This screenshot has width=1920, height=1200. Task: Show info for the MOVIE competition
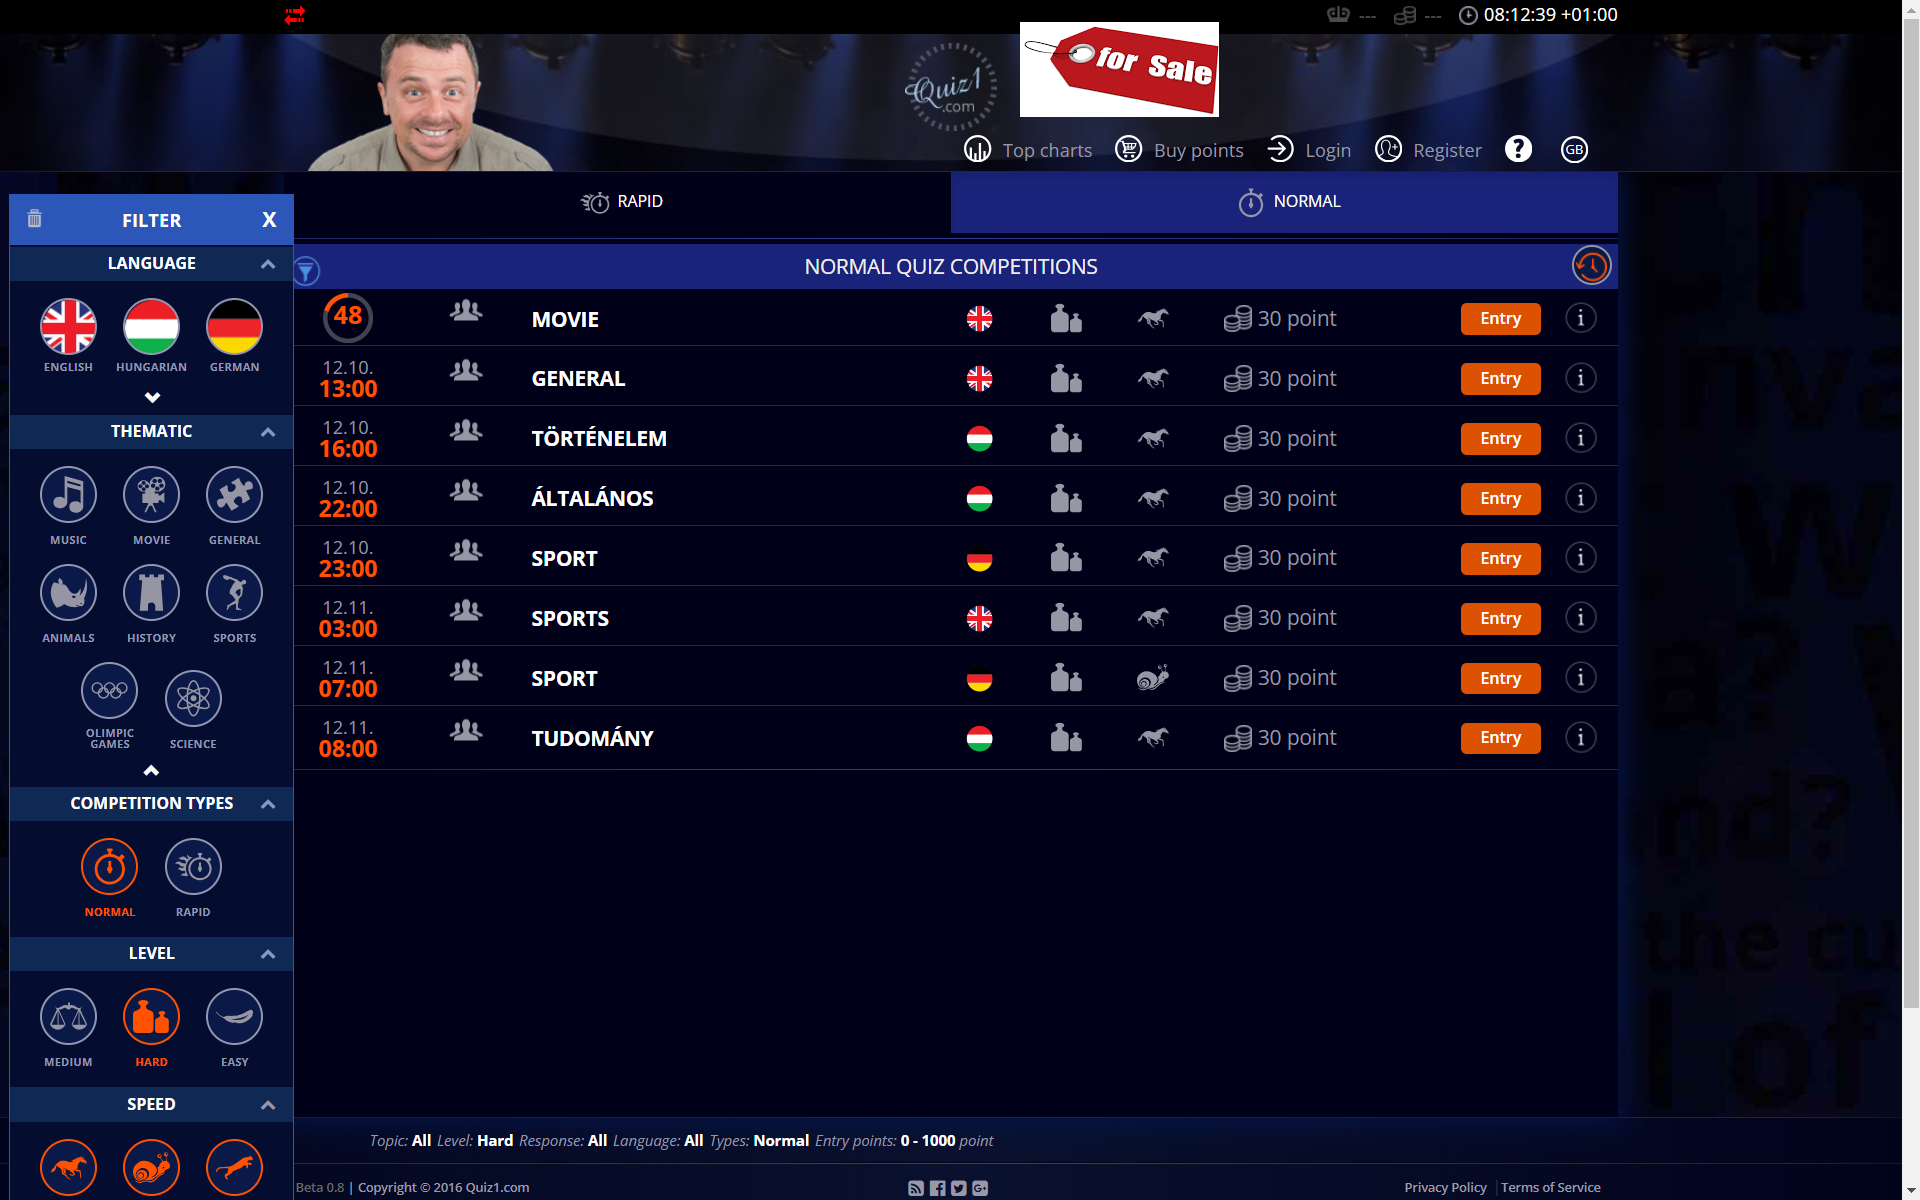point(1580,318)
